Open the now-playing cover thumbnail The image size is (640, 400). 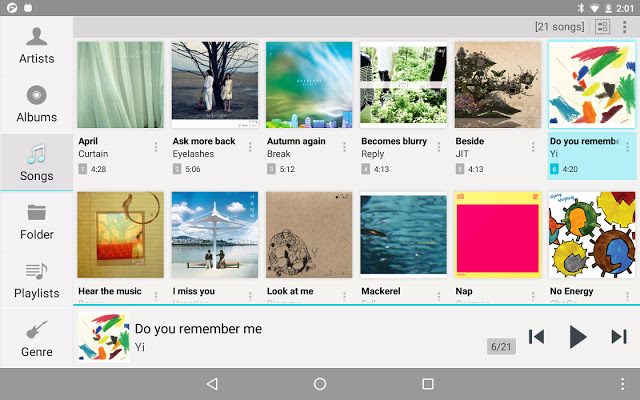[104, 337]
